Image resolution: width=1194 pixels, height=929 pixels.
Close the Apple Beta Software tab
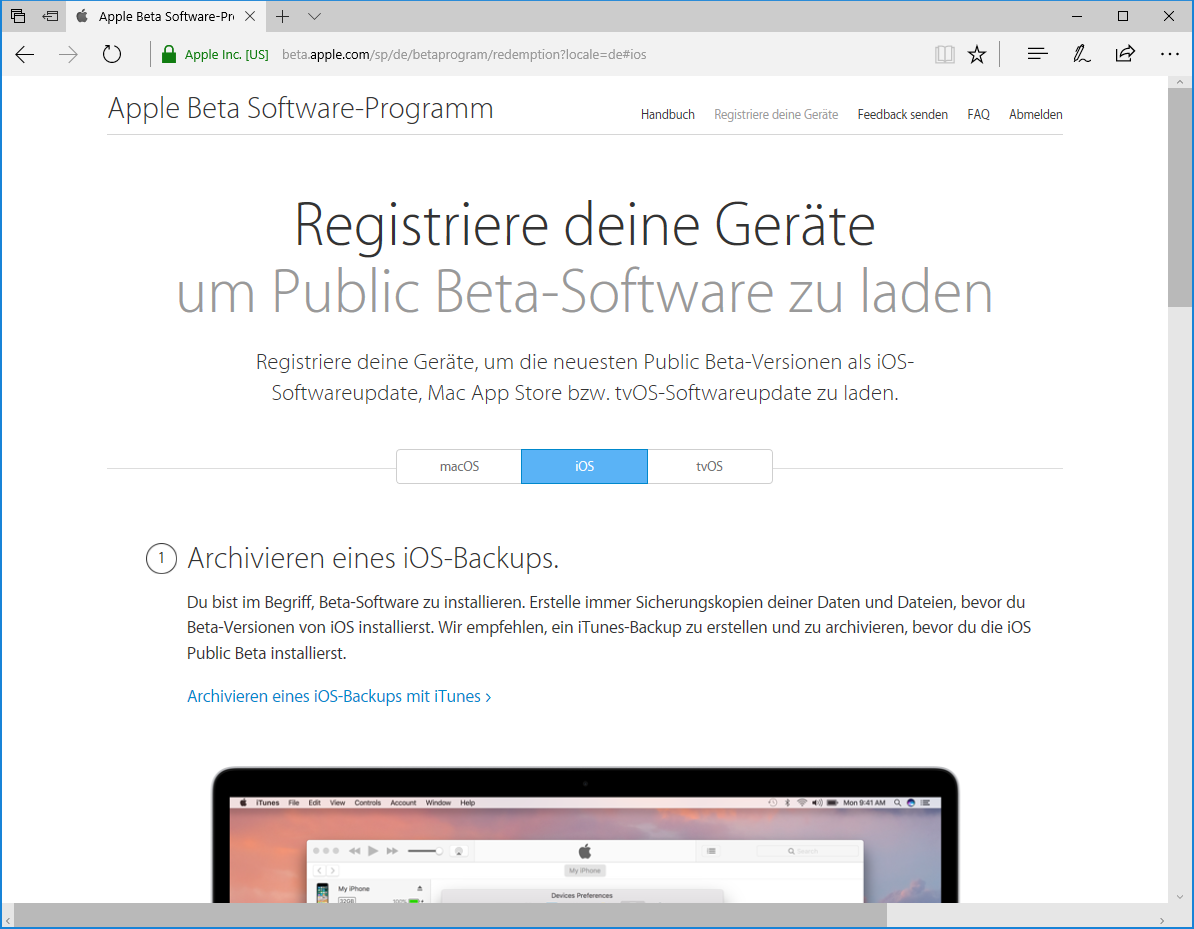(x=250, y=17)
